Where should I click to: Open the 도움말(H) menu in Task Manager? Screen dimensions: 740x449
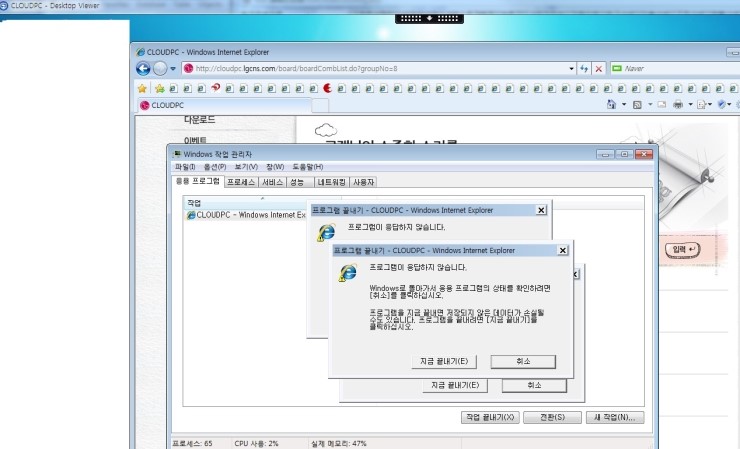308,167
